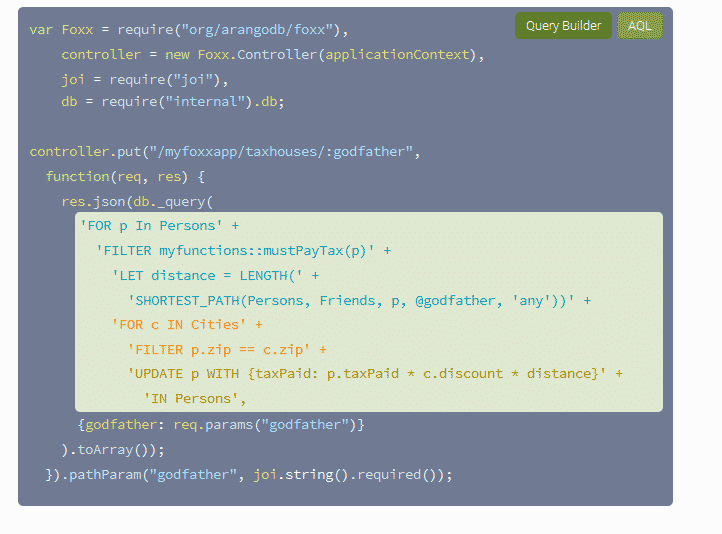722x534 pixels.
Task: Click the SHORTEST_PATH query line
Action: point(358,300)
